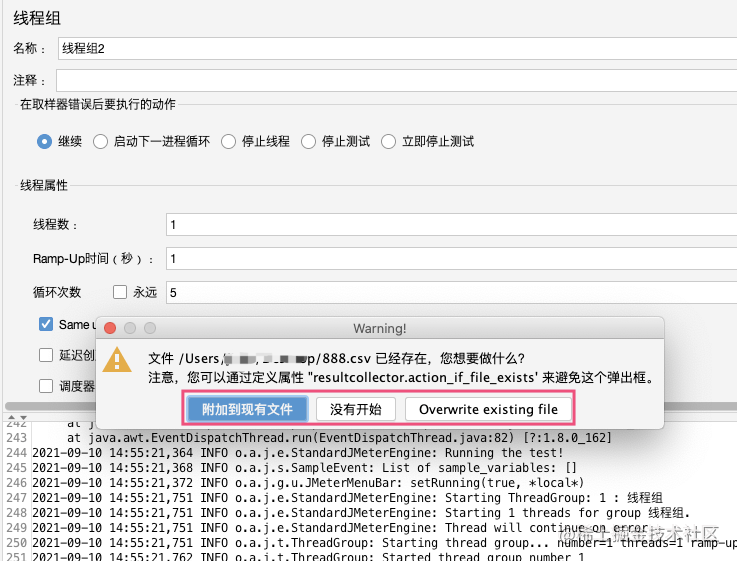The height and width of the screenshot is (561, 737).
Task: Enable the 永远 loop checkbox
Action: click(x=120, y=292)
